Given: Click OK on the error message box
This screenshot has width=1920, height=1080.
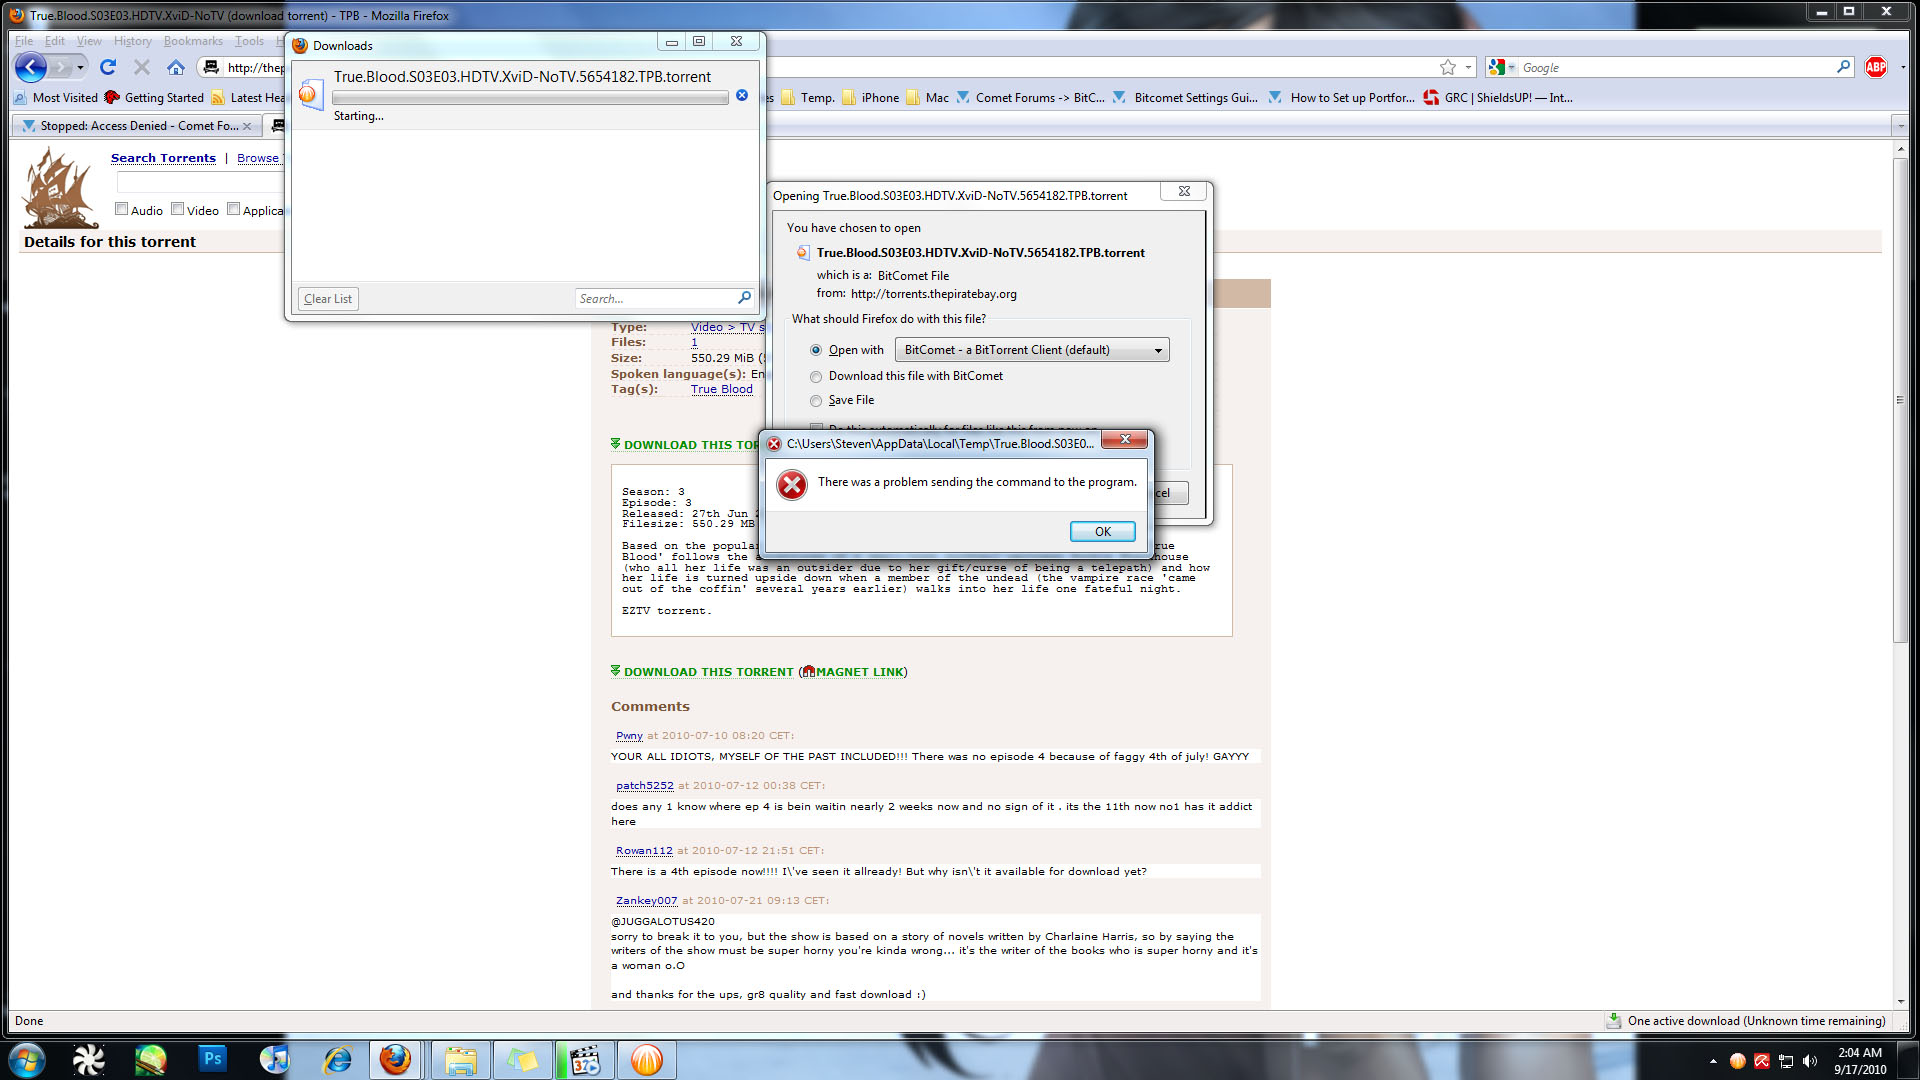Looking at the screenshot, I should (1102, 532).
